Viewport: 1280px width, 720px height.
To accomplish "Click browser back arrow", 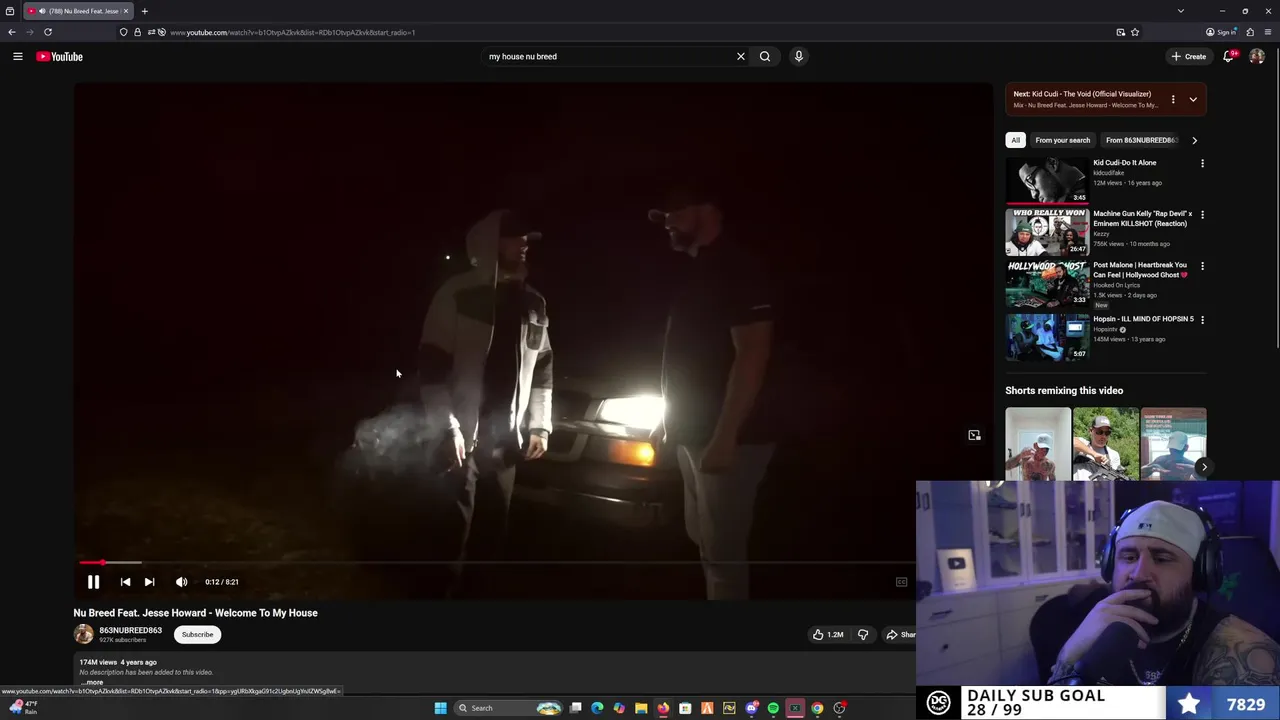I will pos(12,32).
